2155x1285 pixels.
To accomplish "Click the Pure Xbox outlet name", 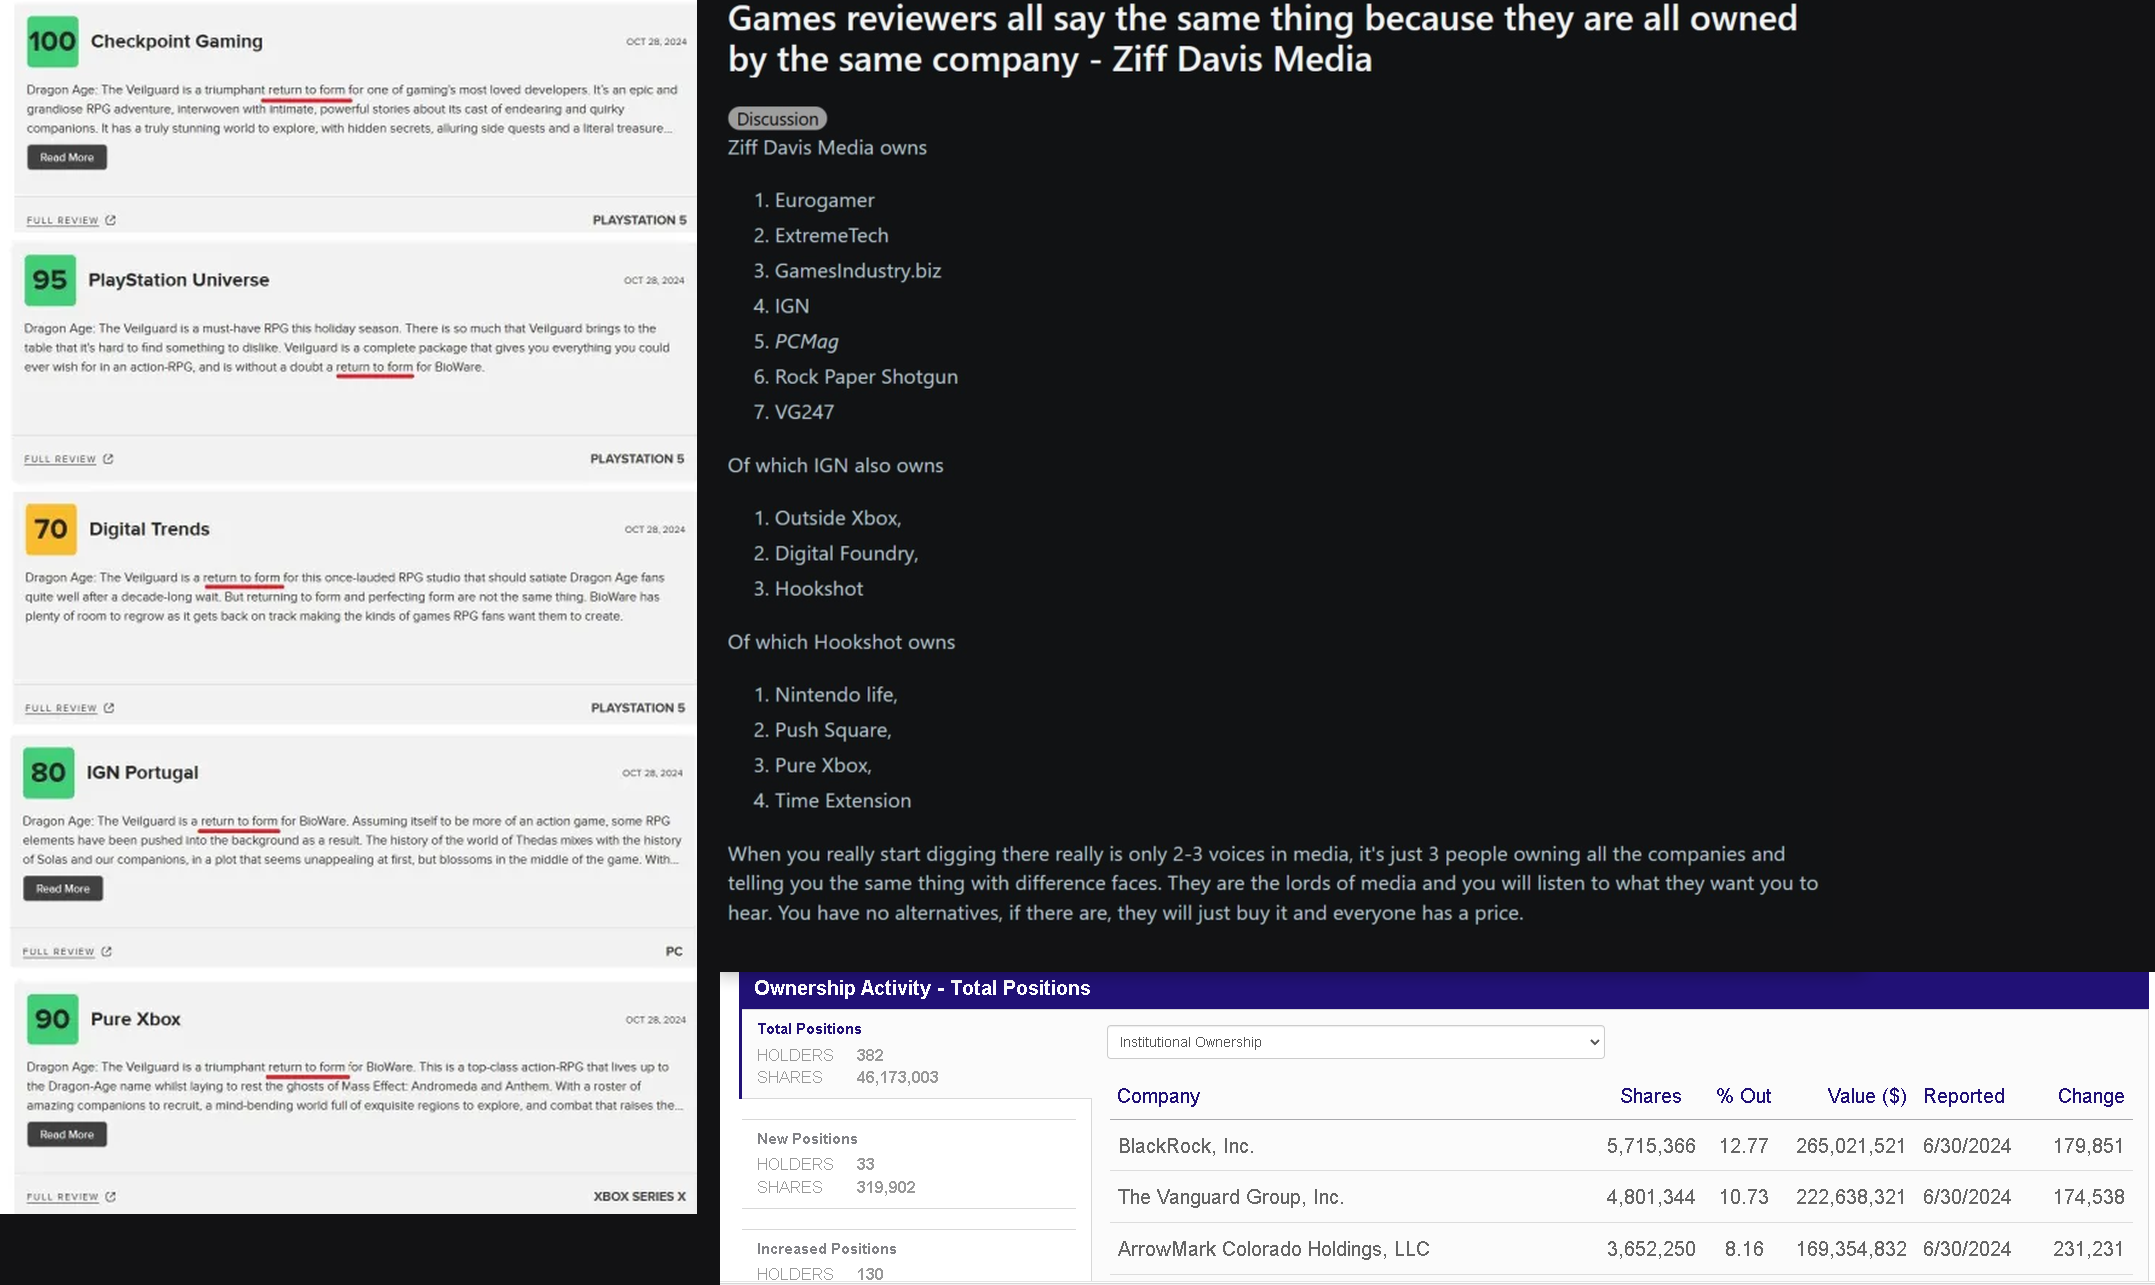I will 135,1019.
